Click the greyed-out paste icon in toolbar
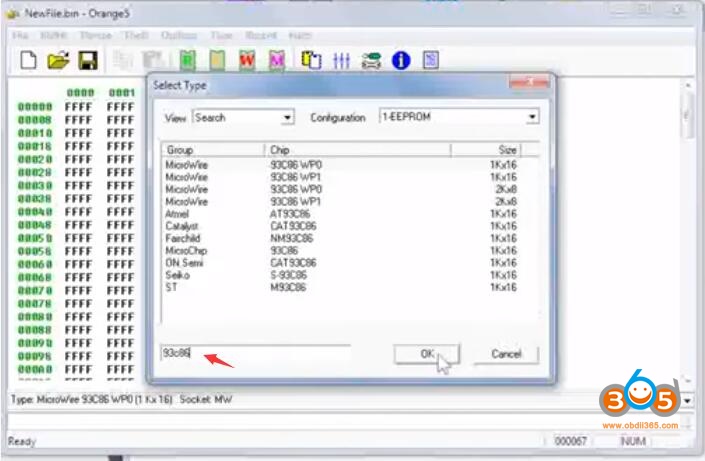Image resolution: width=705 pixels, height=461 pixels. coord(153,60)
